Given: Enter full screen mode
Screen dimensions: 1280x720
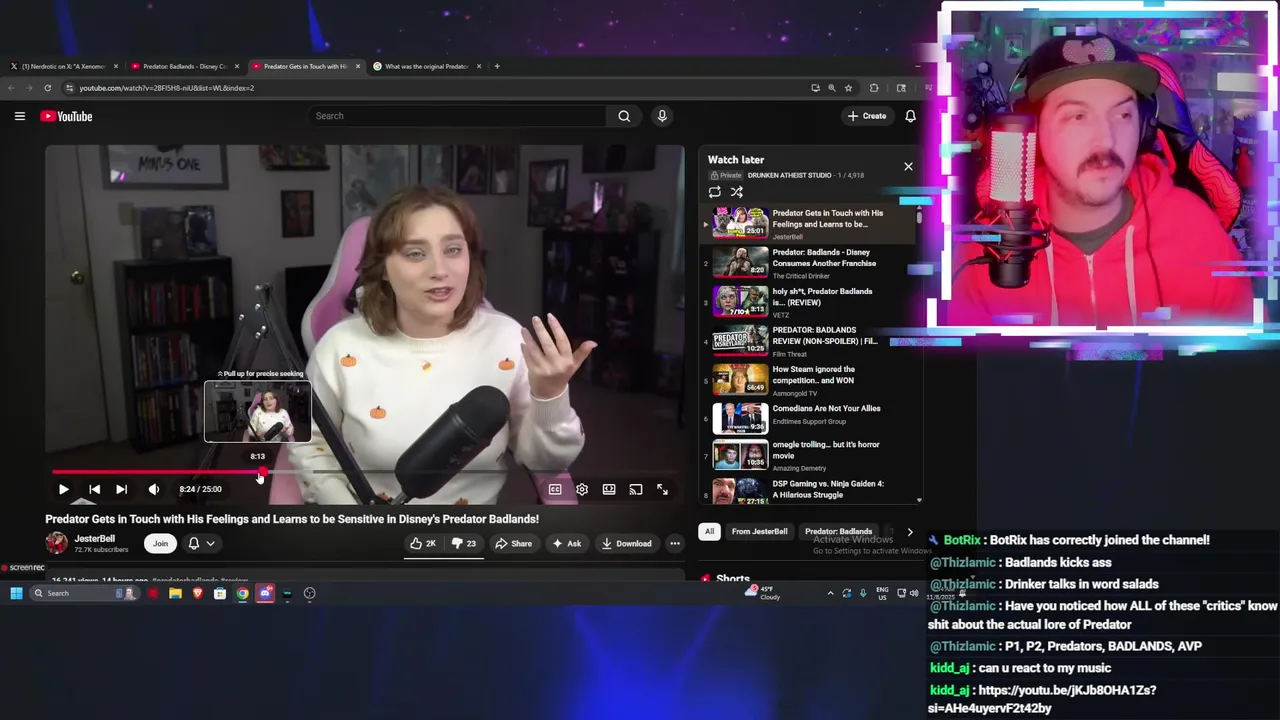Looking at the screenshot, I should coord(662,489).
